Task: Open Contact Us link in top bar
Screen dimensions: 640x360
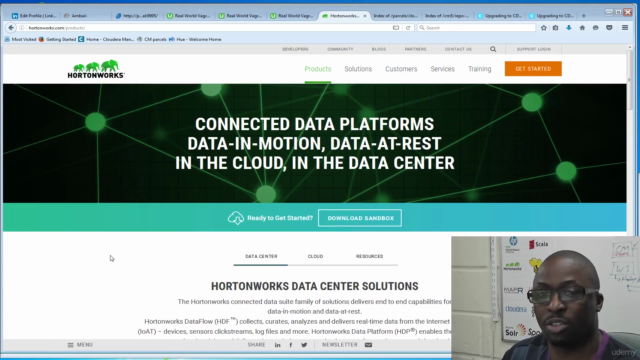Action: pos(458,49)
